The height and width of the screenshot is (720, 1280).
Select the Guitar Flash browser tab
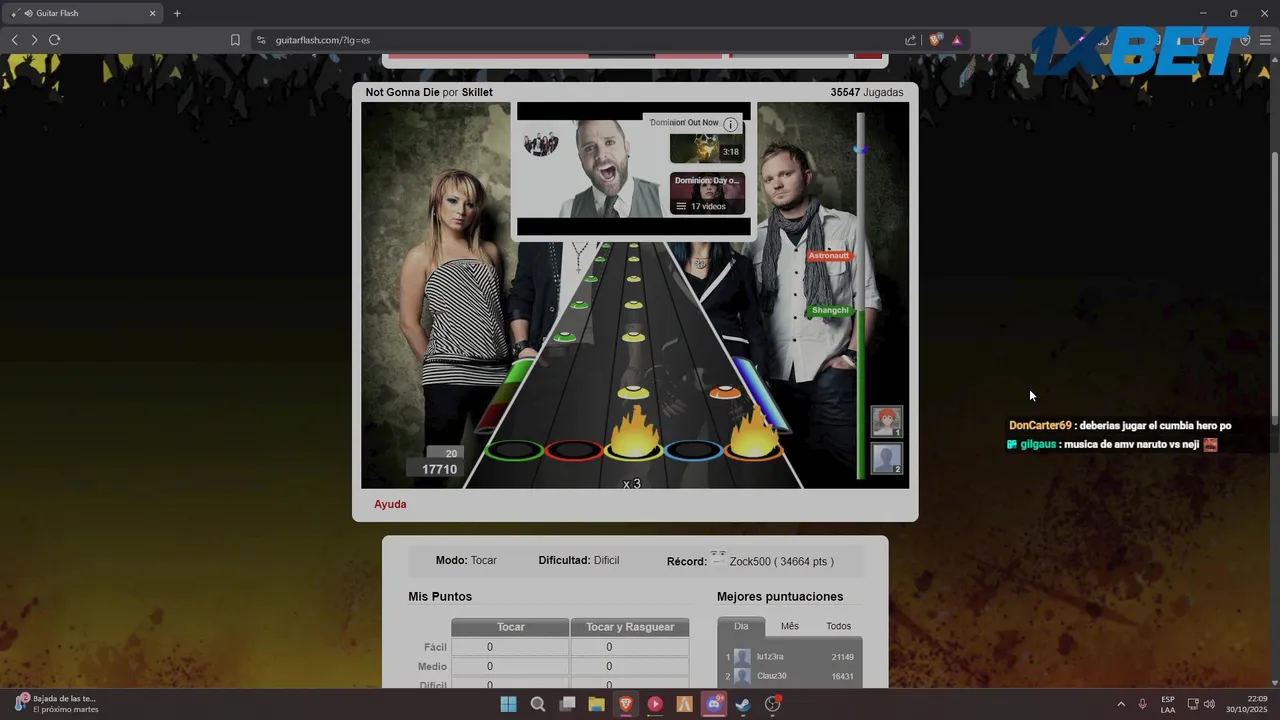tap(84, 13)
